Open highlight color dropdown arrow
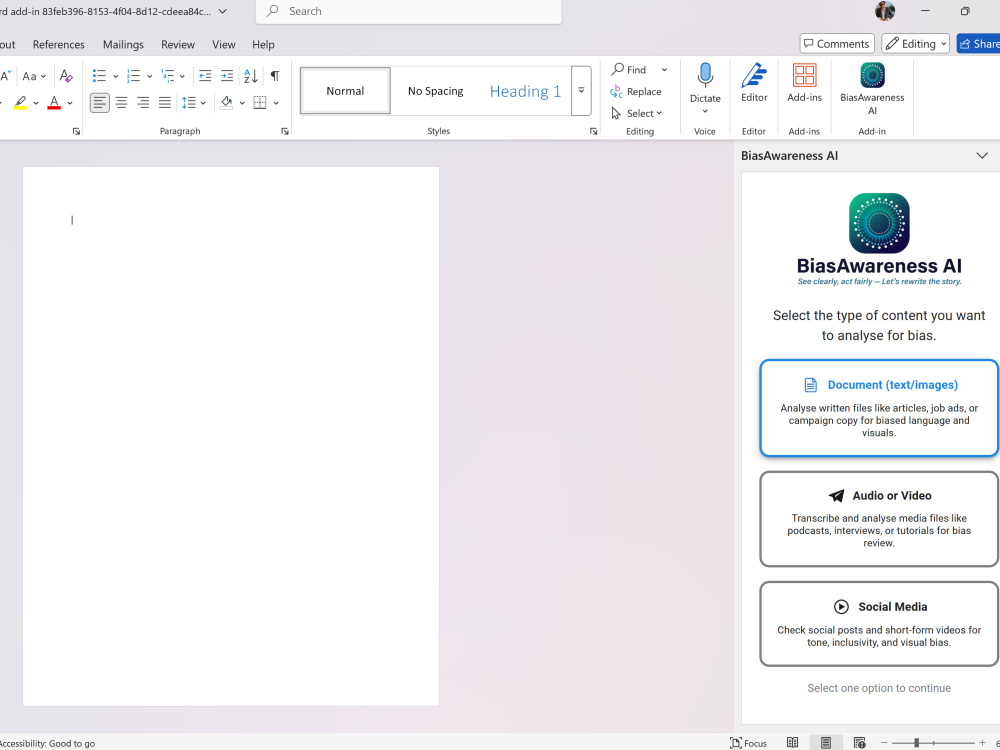 (x=36, y=103)
